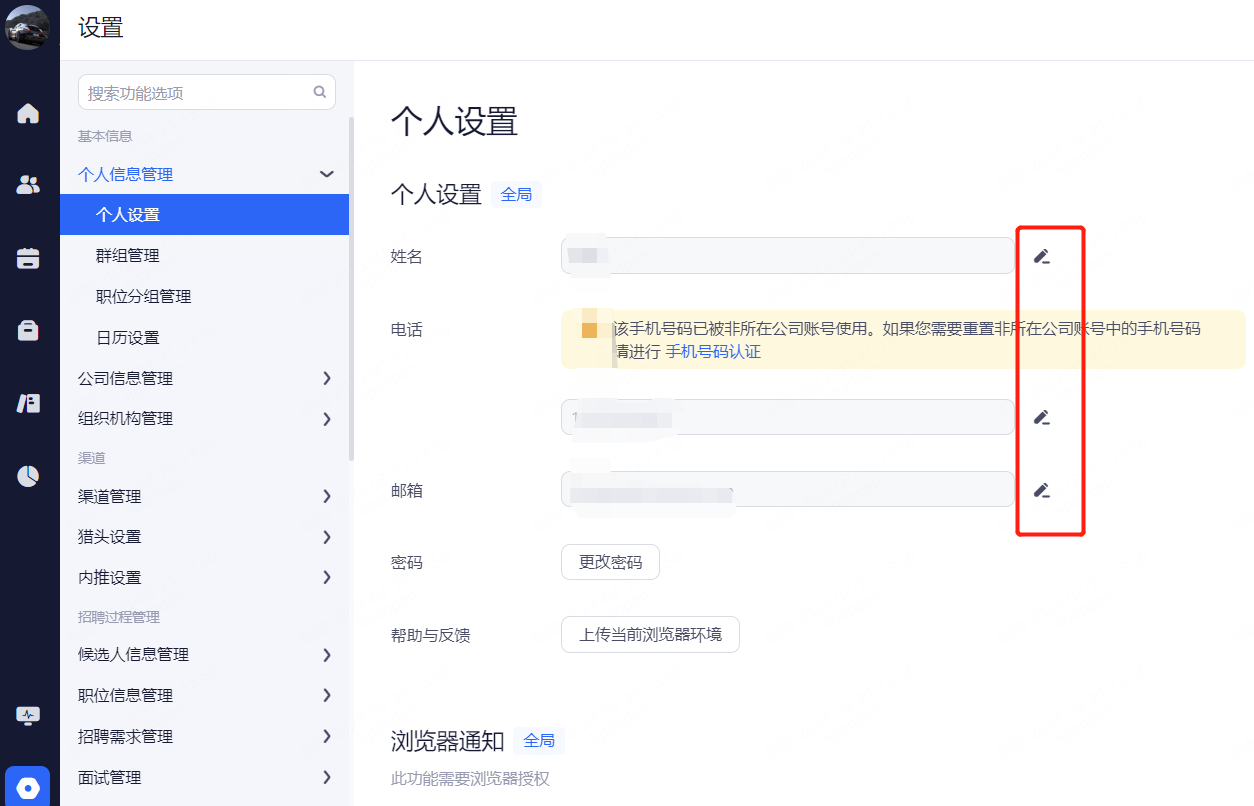Open the pie chart reports icon
Screen dimensions: 1254x806
coord(28,476)
